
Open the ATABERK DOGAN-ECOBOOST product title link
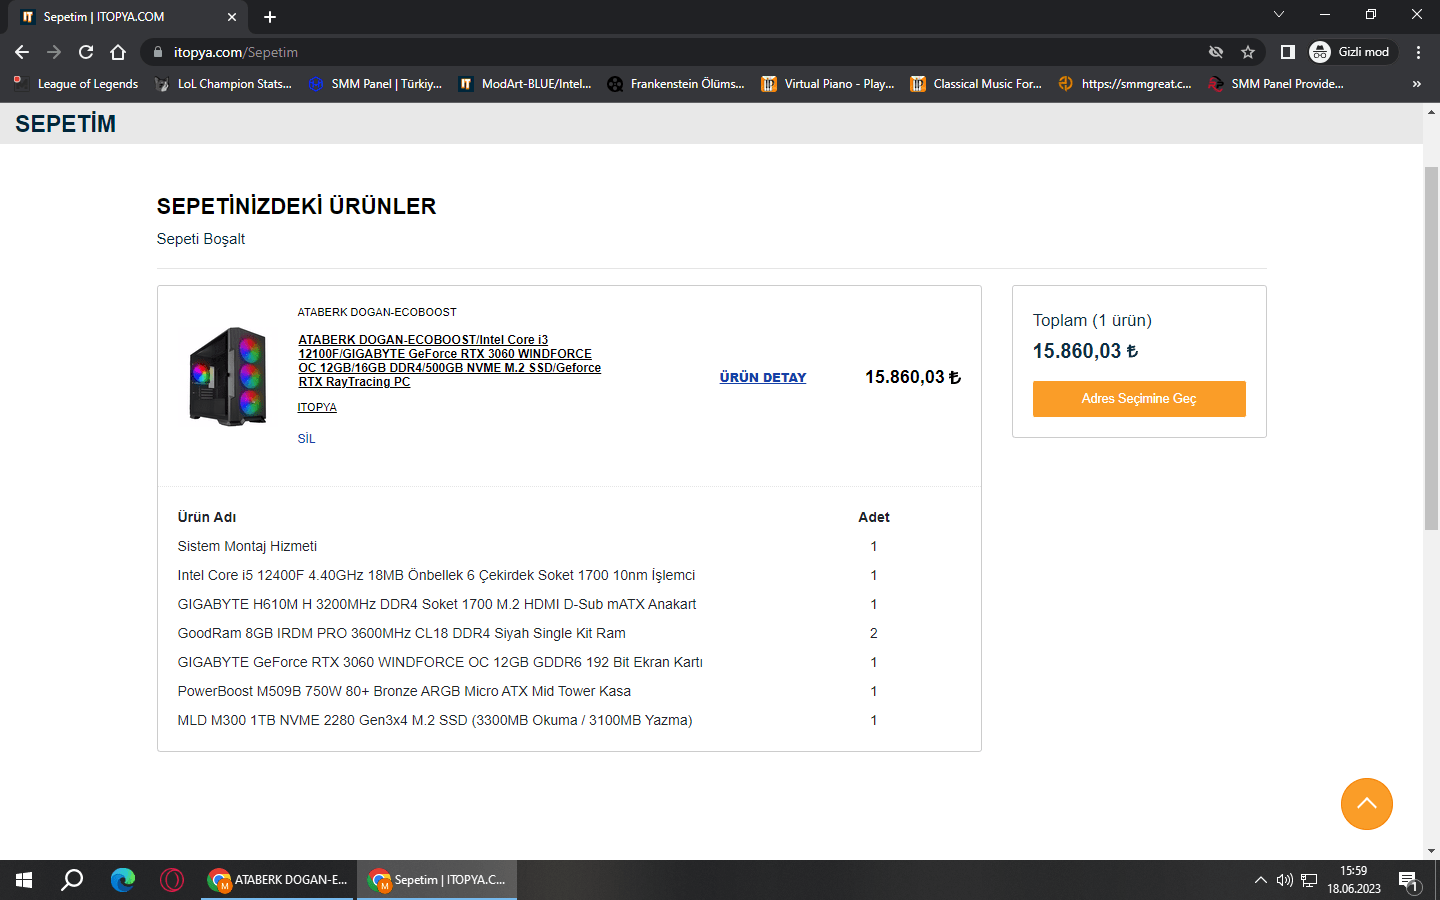450,361
